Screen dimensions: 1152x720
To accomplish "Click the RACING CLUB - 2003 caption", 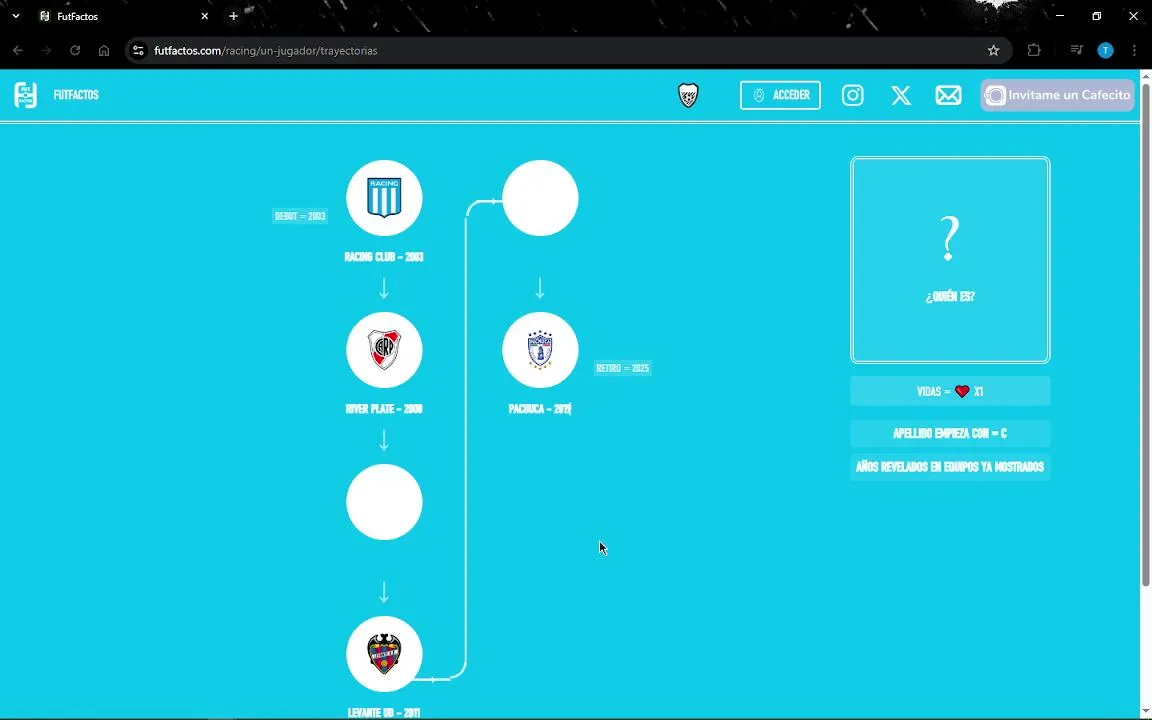I will point(384,257).
